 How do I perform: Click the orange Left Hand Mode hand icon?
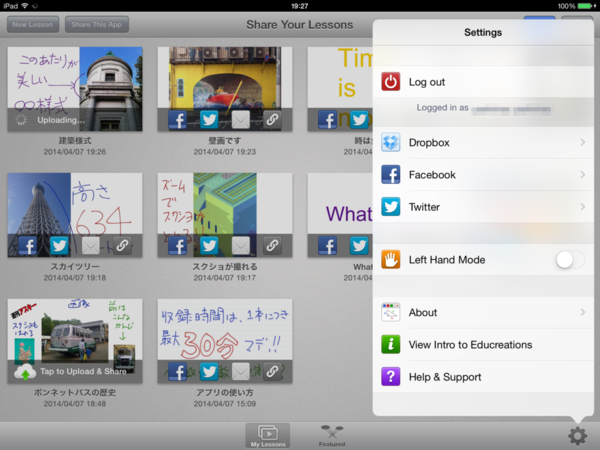[x=390, y=259]
